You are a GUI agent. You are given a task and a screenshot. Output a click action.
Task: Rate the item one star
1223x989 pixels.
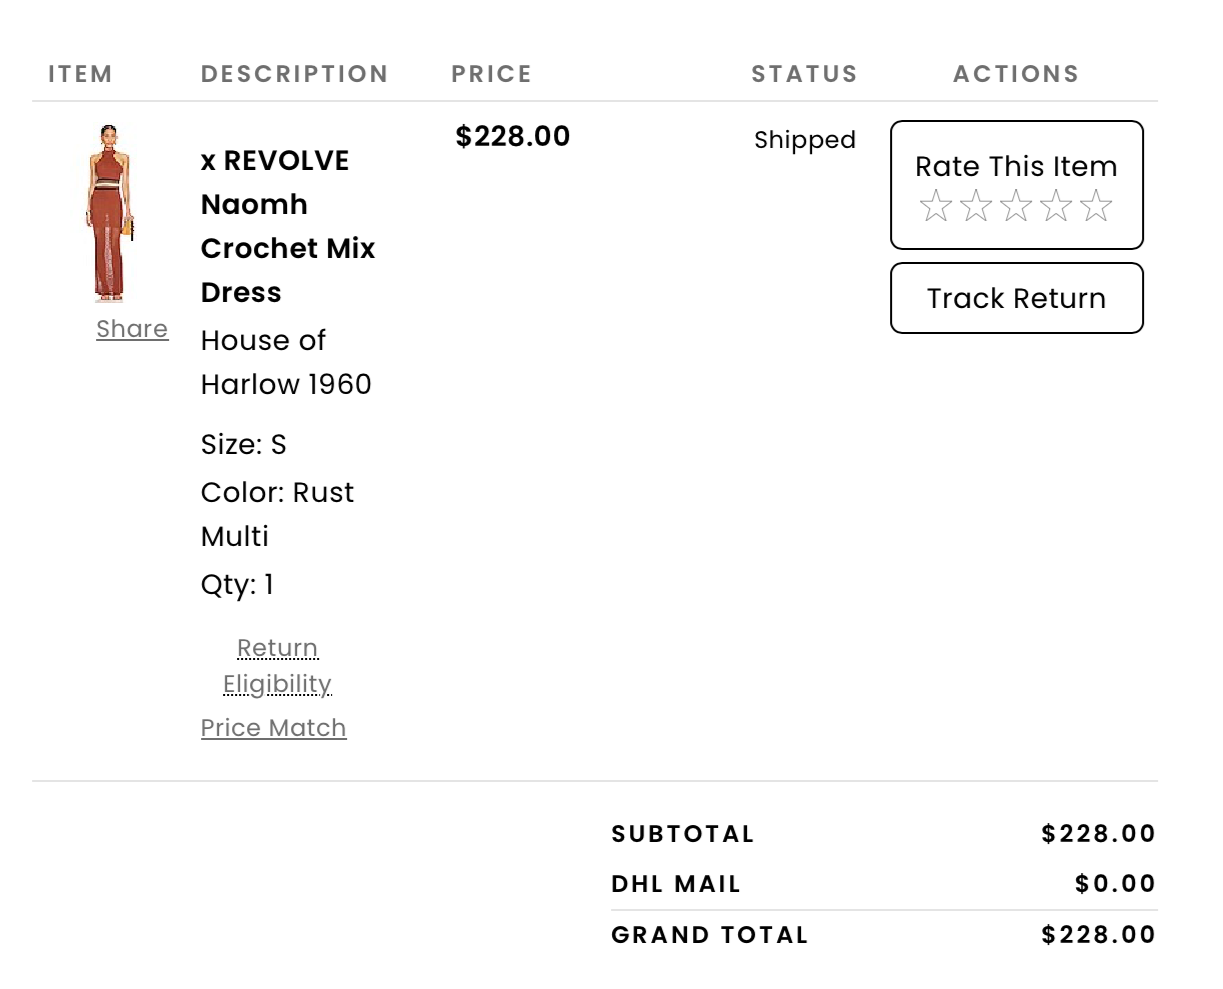point(936,206)
